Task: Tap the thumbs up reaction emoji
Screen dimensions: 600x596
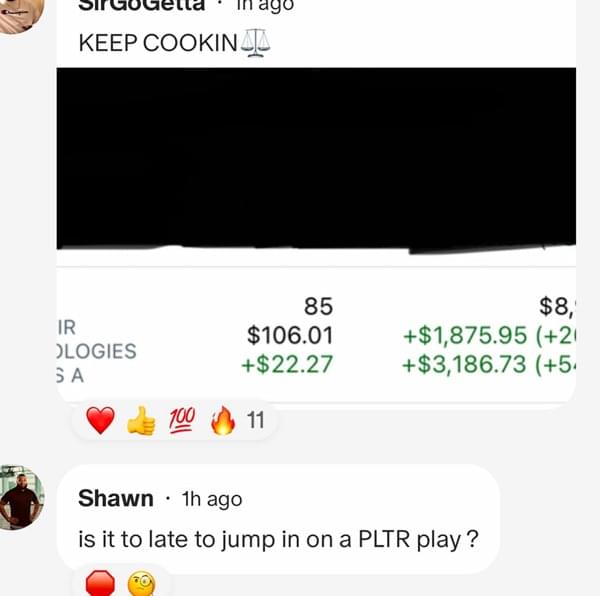Action: tap(141, 420)
